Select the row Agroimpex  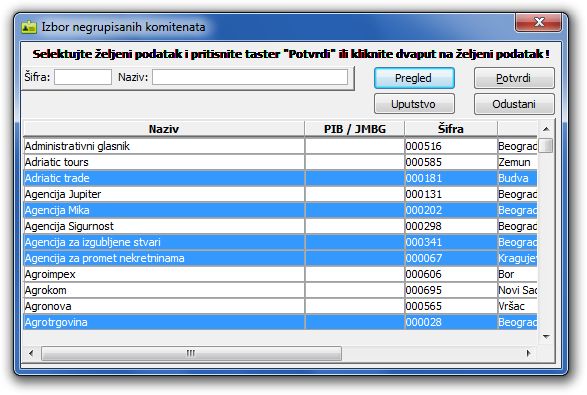click(280, 274)
